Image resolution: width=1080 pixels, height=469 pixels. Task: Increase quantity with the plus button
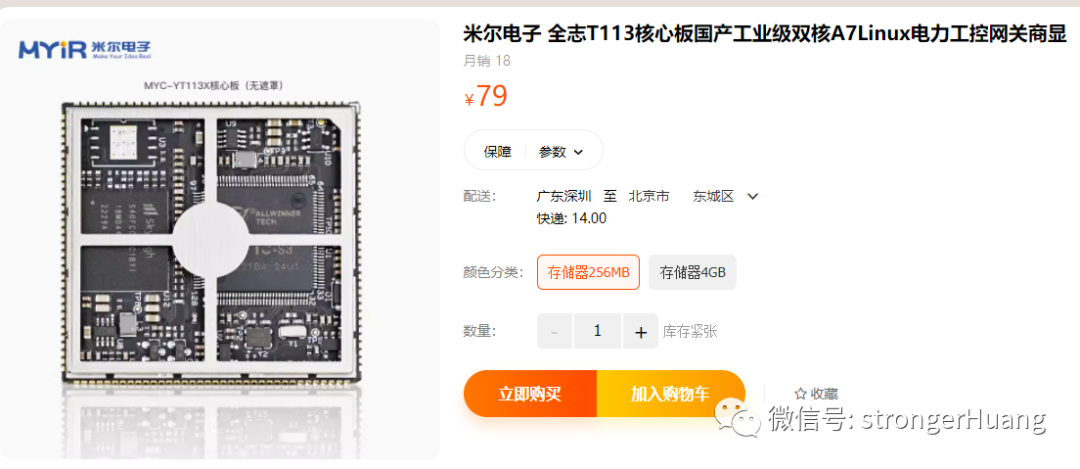[641, 331]
